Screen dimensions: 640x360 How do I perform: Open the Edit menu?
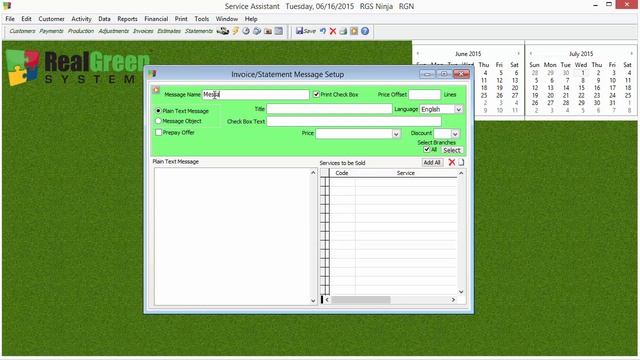coord(27,19)
